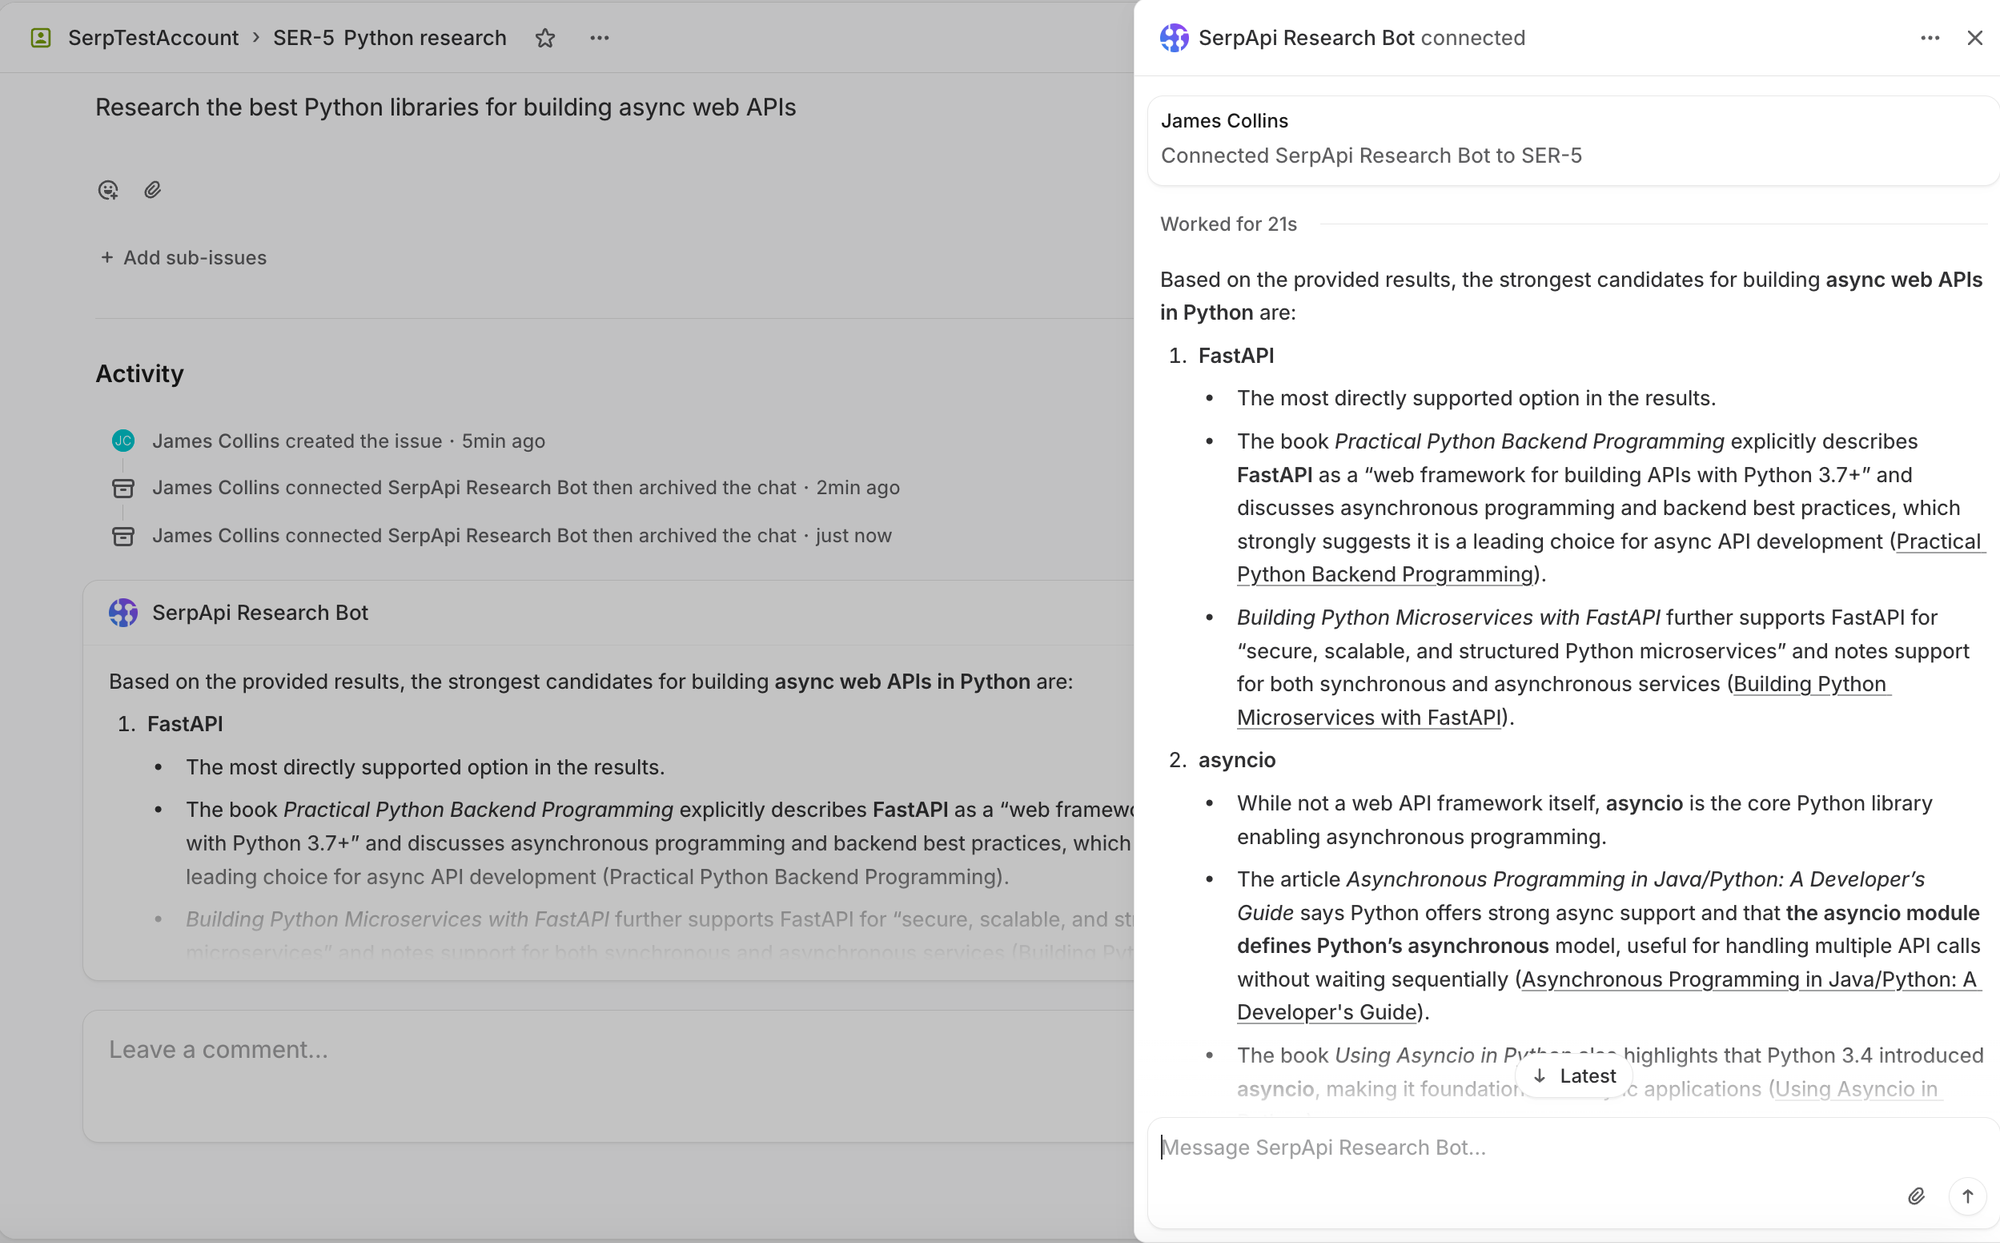Click the SerpTestAccount workspace icon
This screenshot has width=2000, height=1243.
(x=41, y=38)
